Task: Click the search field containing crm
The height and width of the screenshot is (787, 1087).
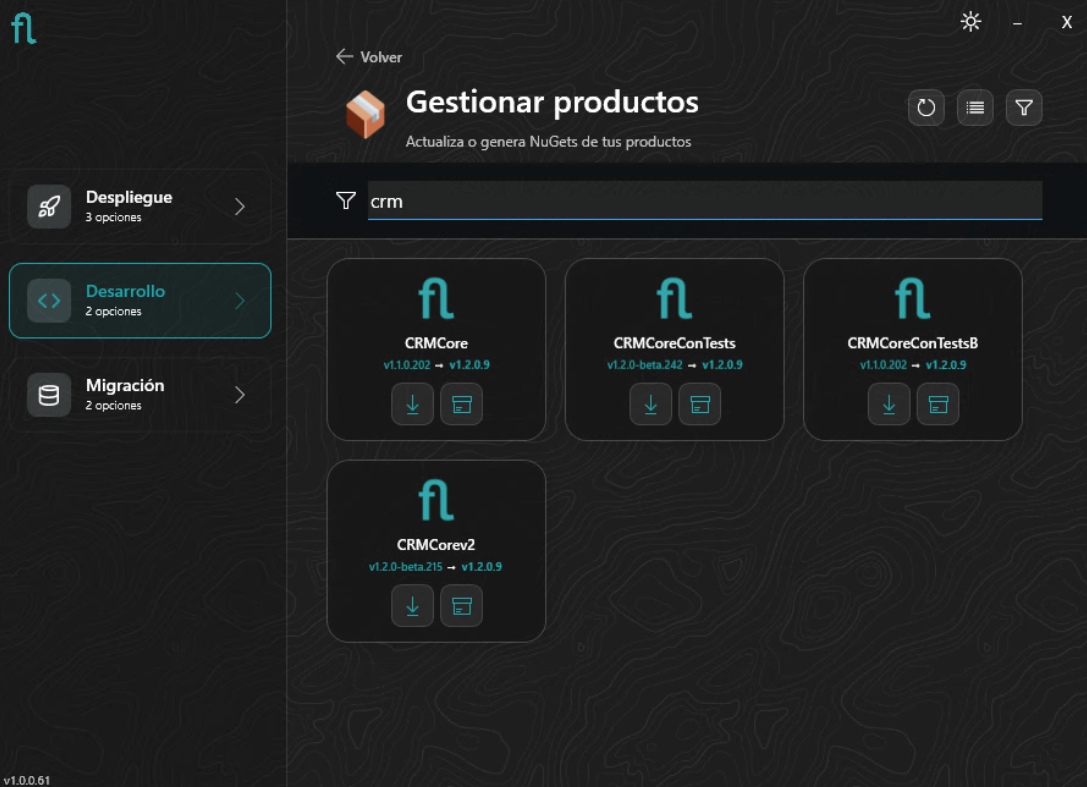Action: pyautogui.click(x=705, y=201)
